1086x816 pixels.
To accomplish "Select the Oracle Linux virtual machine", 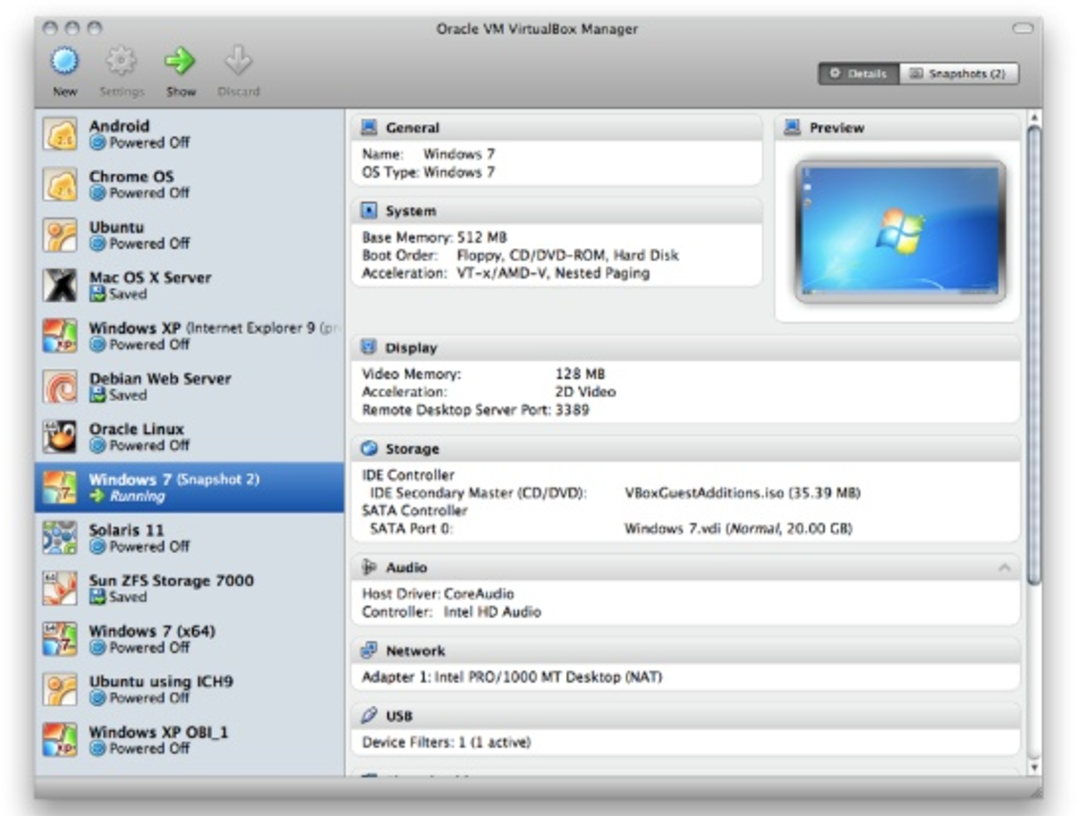I will pyautogui.click(x=190, y=438).
